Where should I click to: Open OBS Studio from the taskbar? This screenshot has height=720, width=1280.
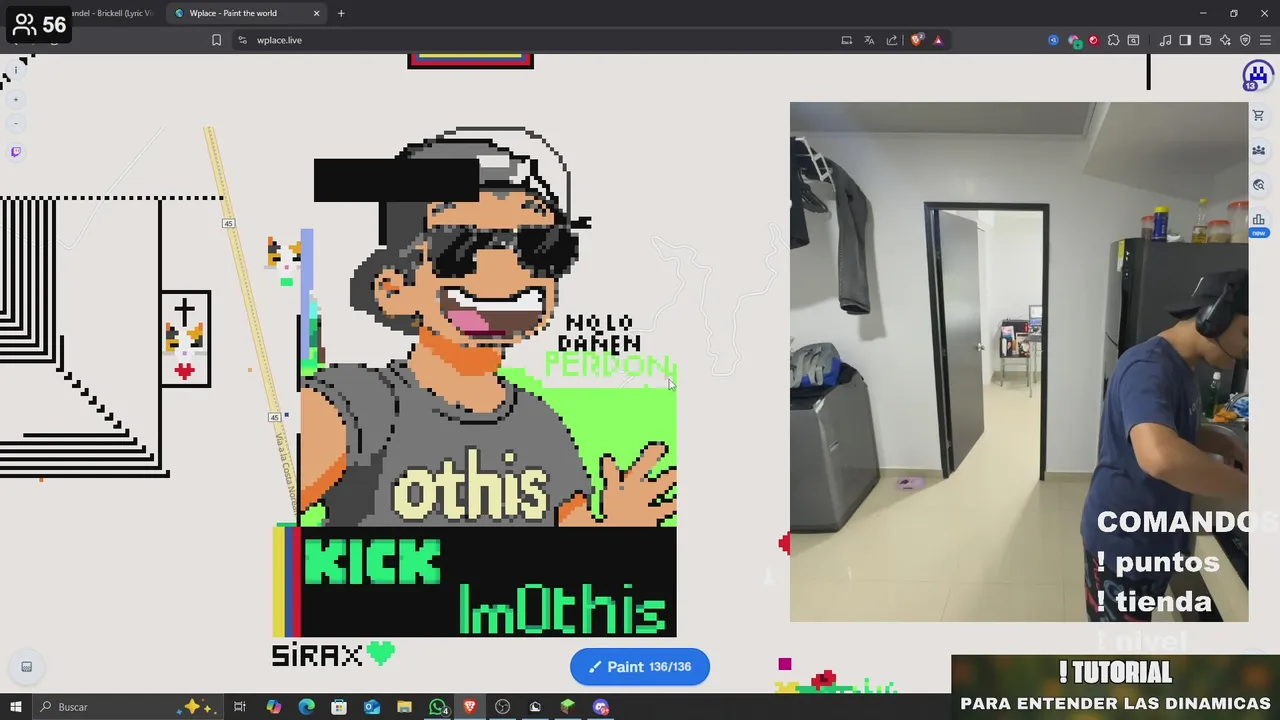click(x=502, y=707)
